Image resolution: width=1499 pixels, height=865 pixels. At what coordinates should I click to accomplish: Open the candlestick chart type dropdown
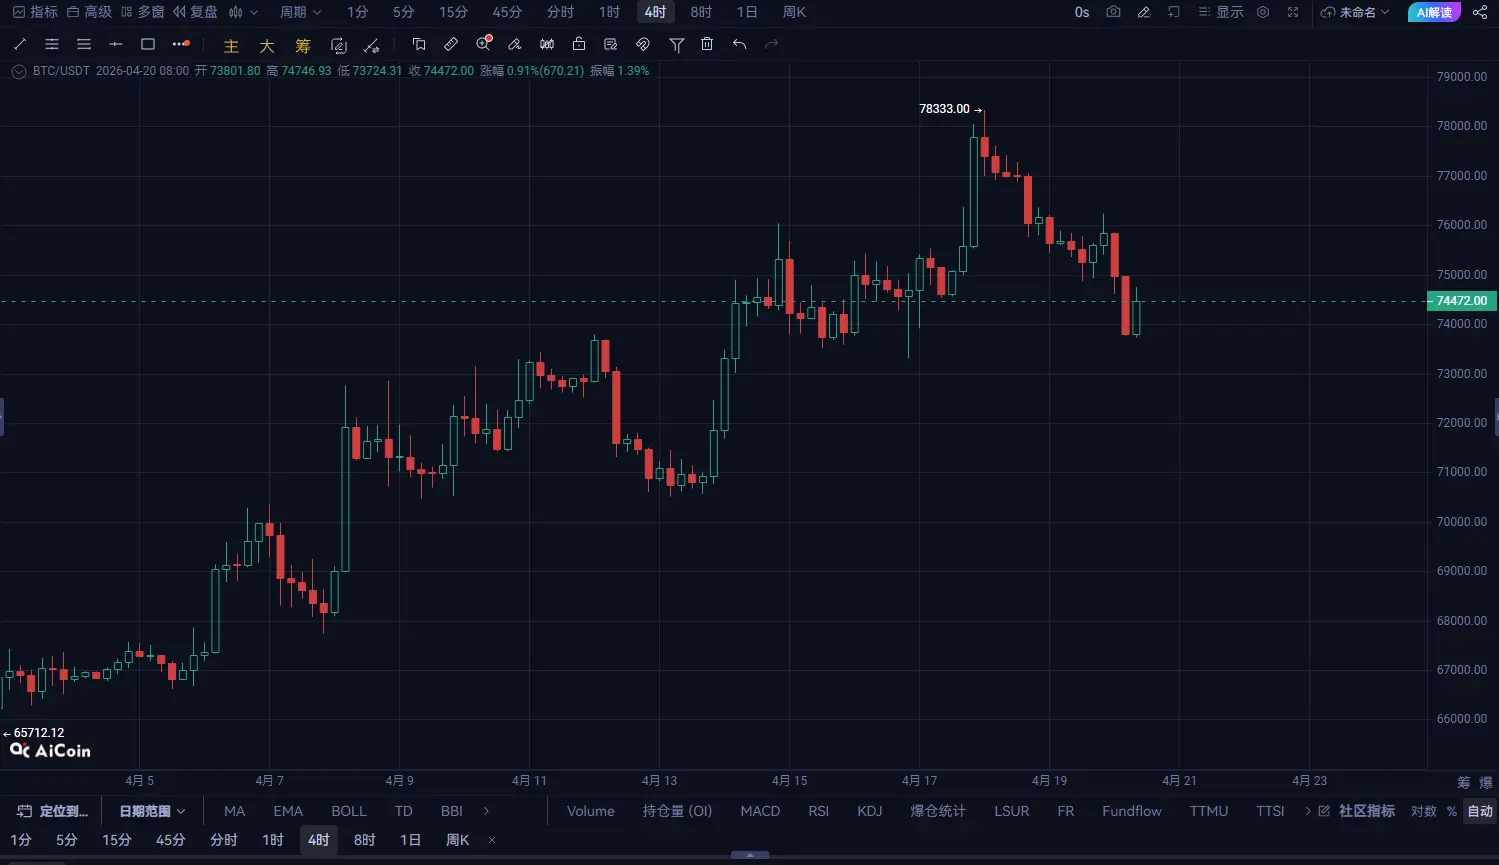[x=243, y=12]
